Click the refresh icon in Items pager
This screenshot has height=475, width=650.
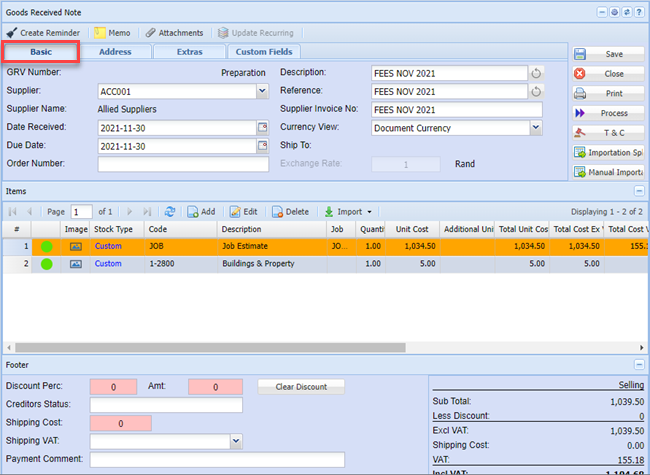[x=170, y=211]
